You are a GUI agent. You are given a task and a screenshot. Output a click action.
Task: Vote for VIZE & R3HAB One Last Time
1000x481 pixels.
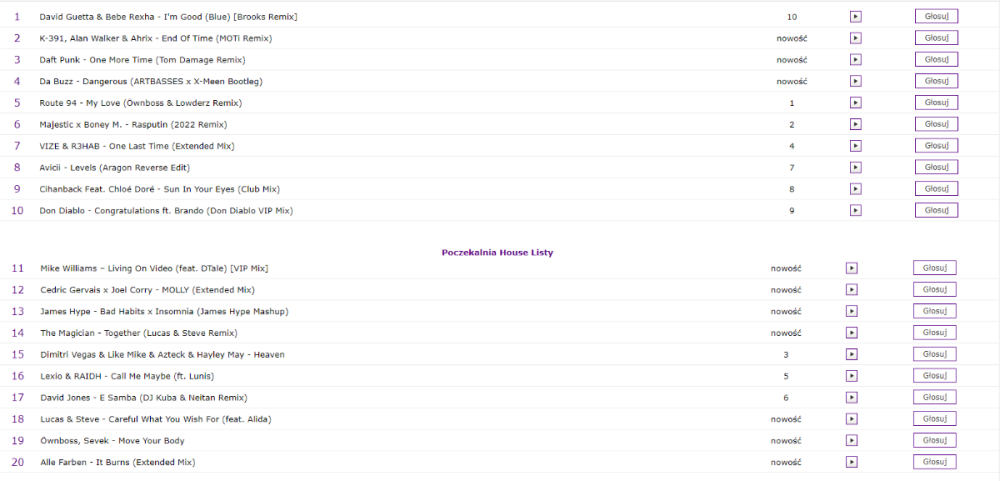click(x=936, y=145)
